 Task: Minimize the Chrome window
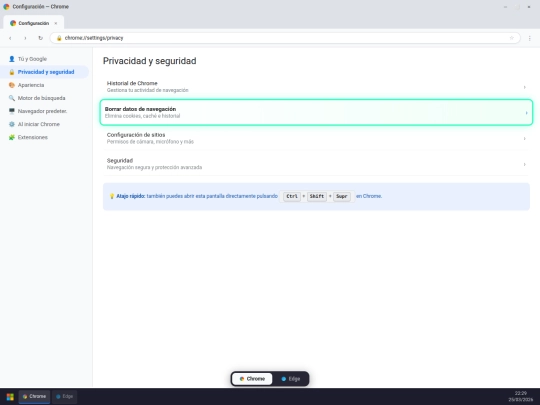coord(505,7)
